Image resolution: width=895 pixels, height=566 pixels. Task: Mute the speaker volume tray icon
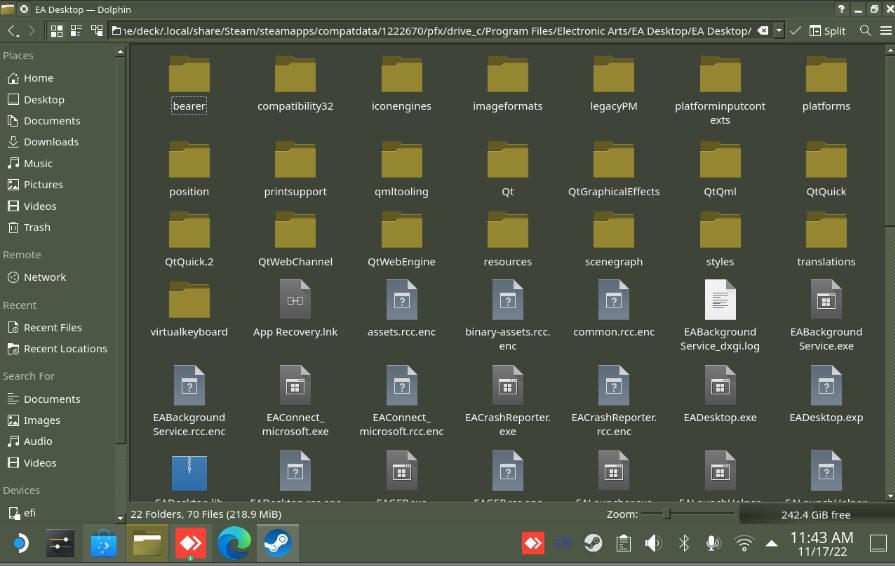(x=653, y=543)
